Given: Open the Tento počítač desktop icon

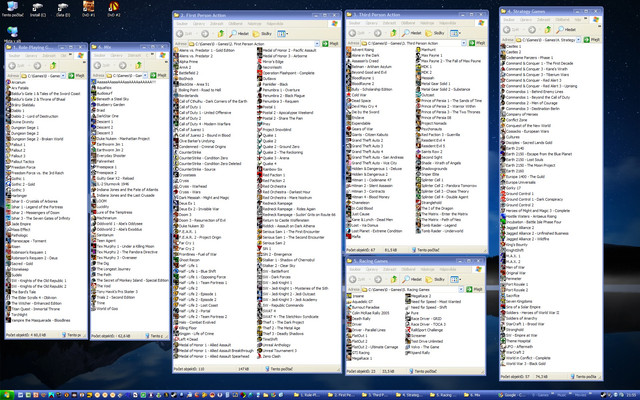Looking at the screenshot, I should tap(12, 7).
